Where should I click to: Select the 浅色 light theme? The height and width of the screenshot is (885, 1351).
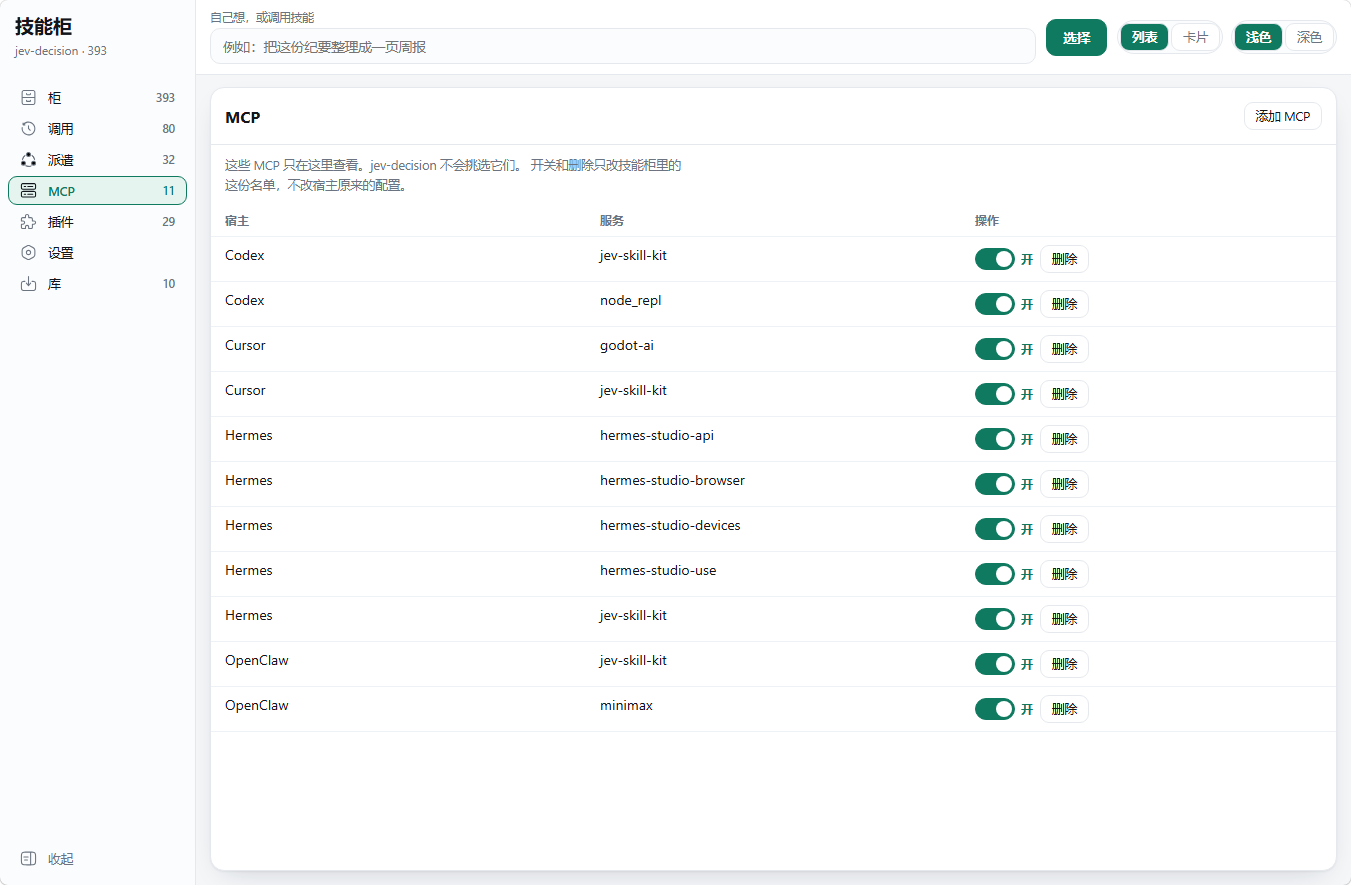[1259, 37]
